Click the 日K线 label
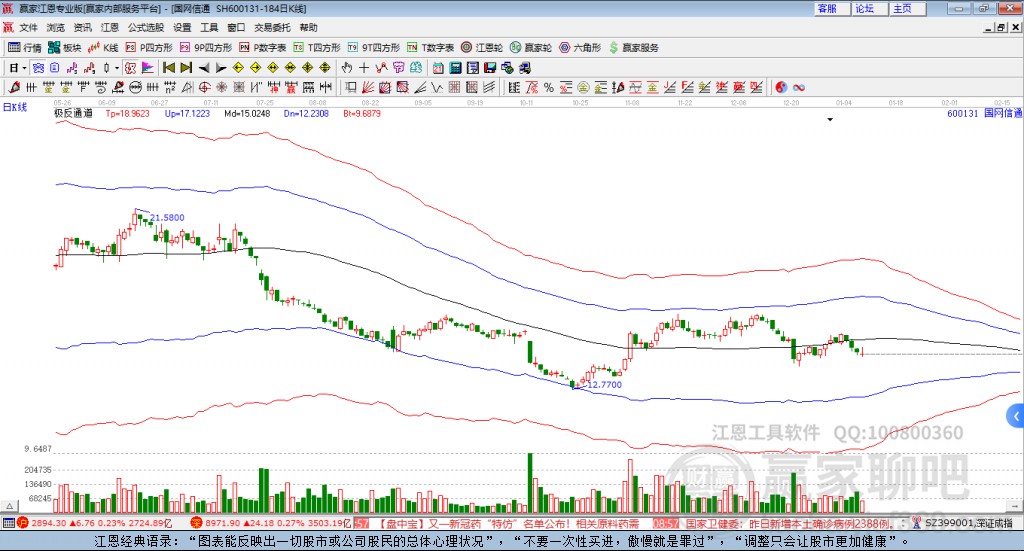 point(15,107)
